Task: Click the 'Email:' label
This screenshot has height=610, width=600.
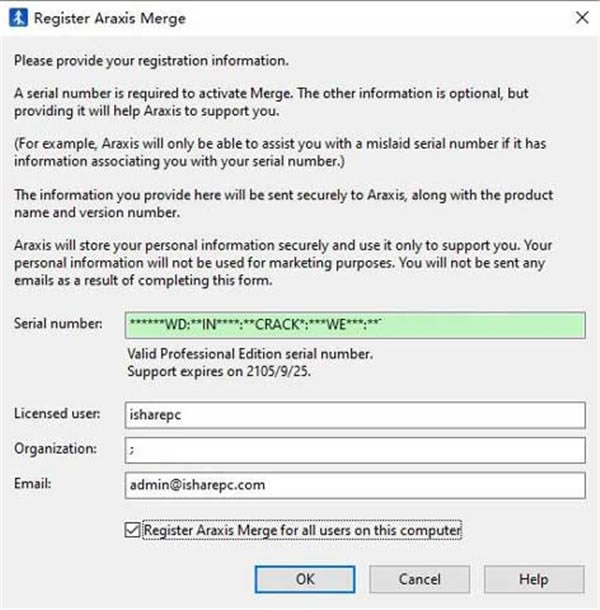Action: click(x=33, y=484)
